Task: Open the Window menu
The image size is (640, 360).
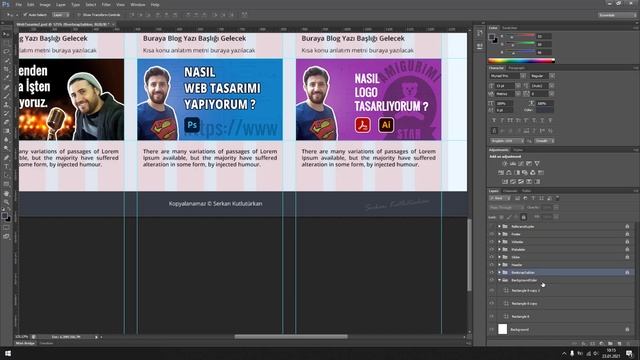Action: 138,4
